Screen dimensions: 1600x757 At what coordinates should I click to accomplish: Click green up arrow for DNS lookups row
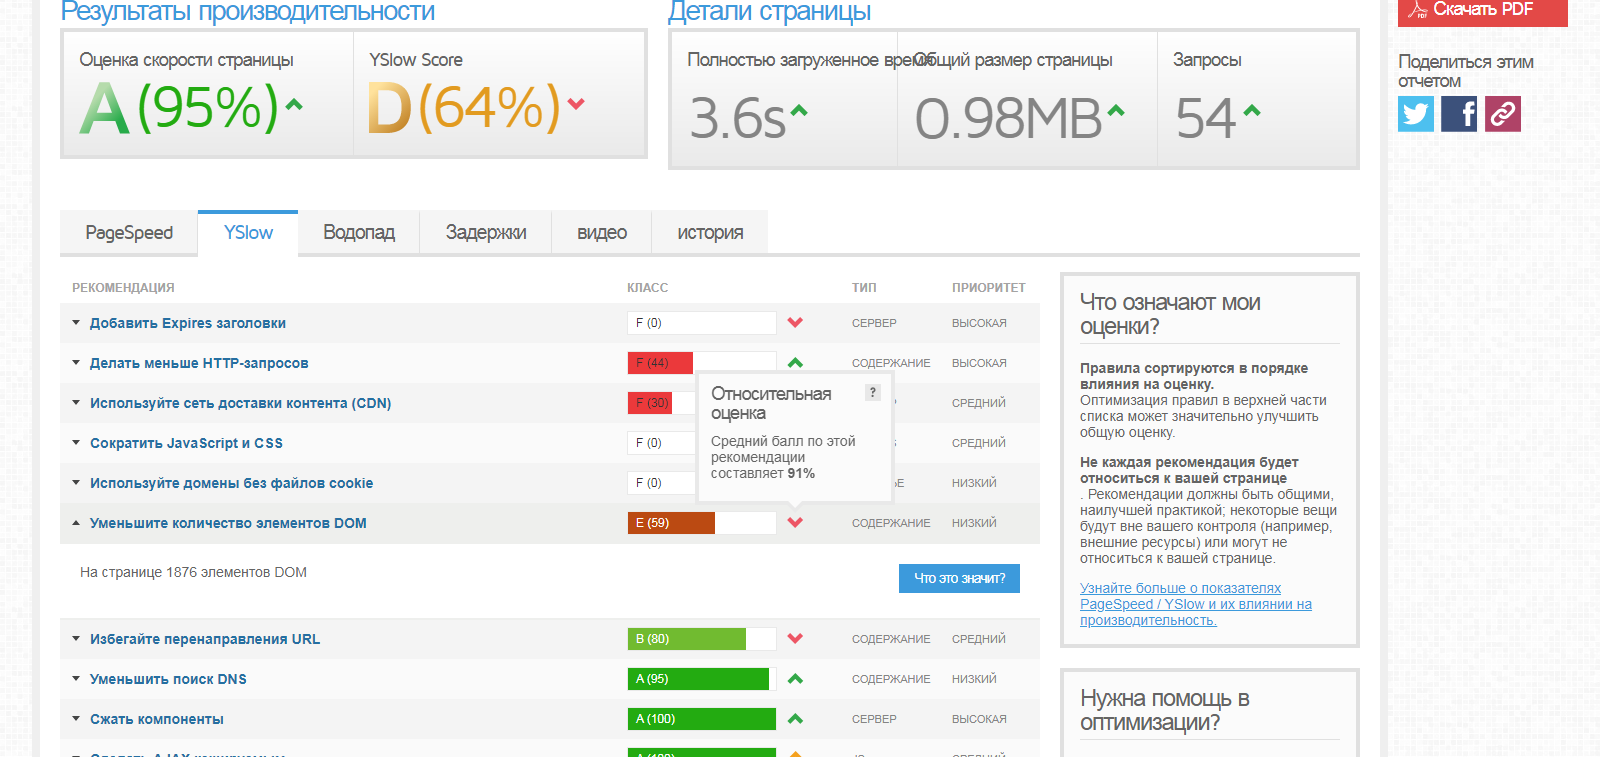click(795, 679)
